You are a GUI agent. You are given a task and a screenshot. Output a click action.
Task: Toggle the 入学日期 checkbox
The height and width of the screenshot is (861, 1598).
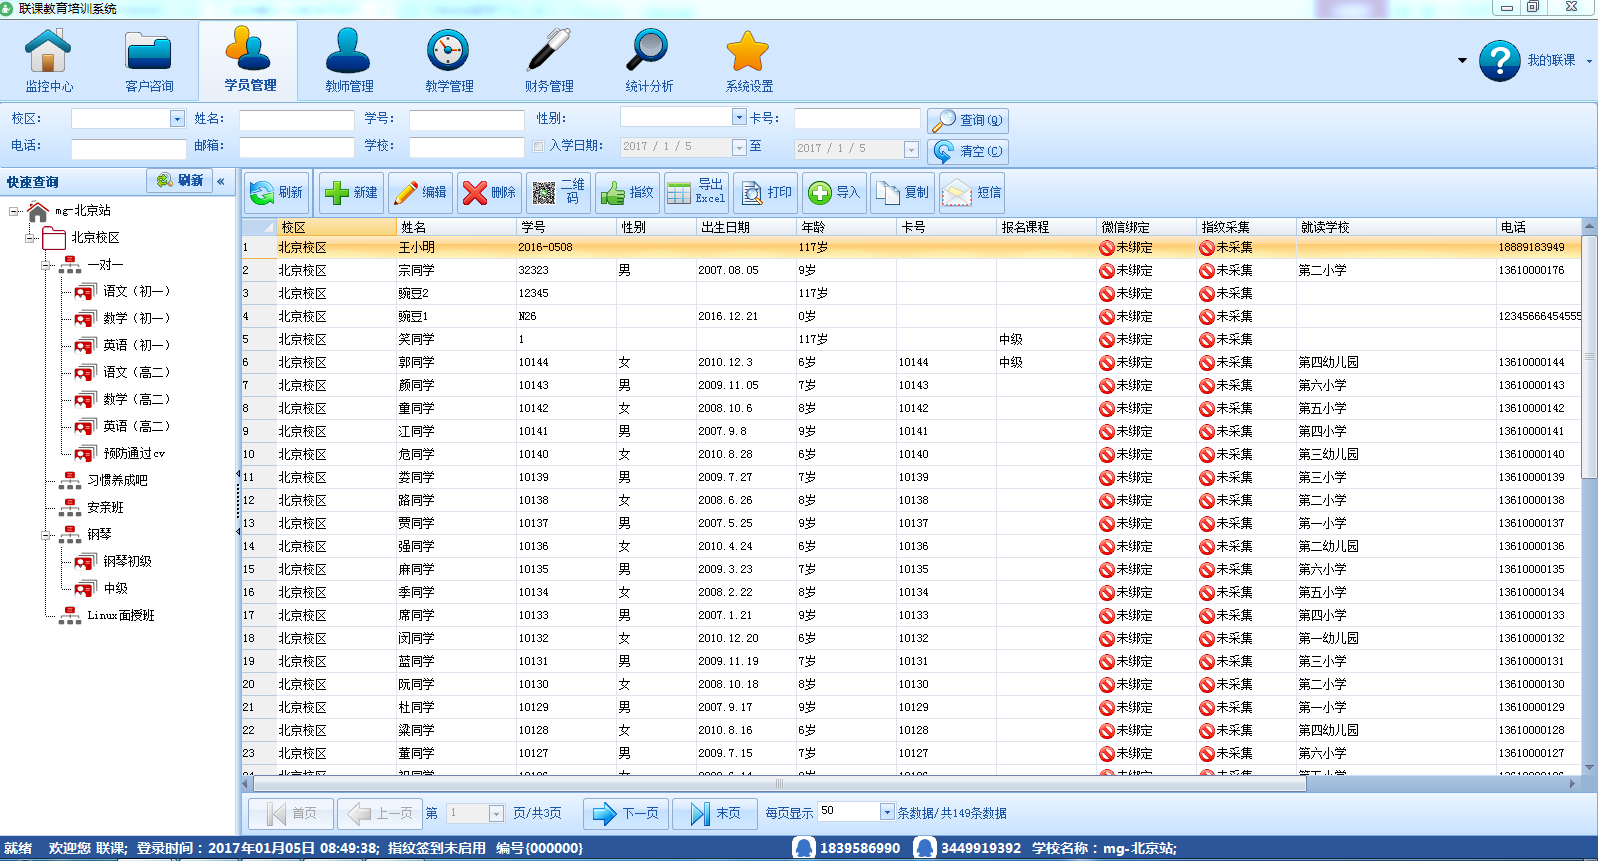pos(539,146)
